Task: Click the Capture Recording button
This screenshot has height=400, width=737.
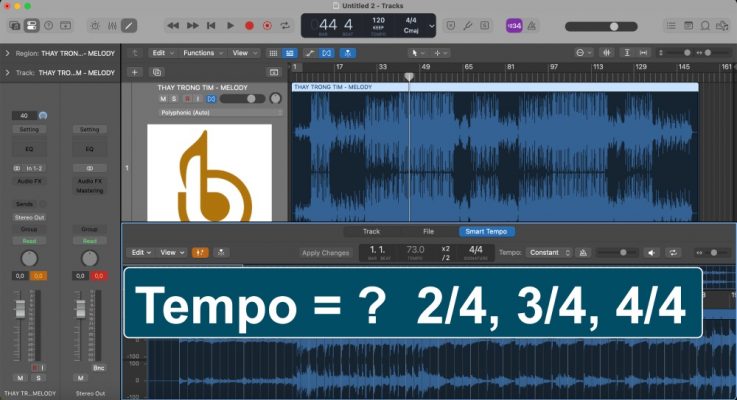Action: pos(267,25)
